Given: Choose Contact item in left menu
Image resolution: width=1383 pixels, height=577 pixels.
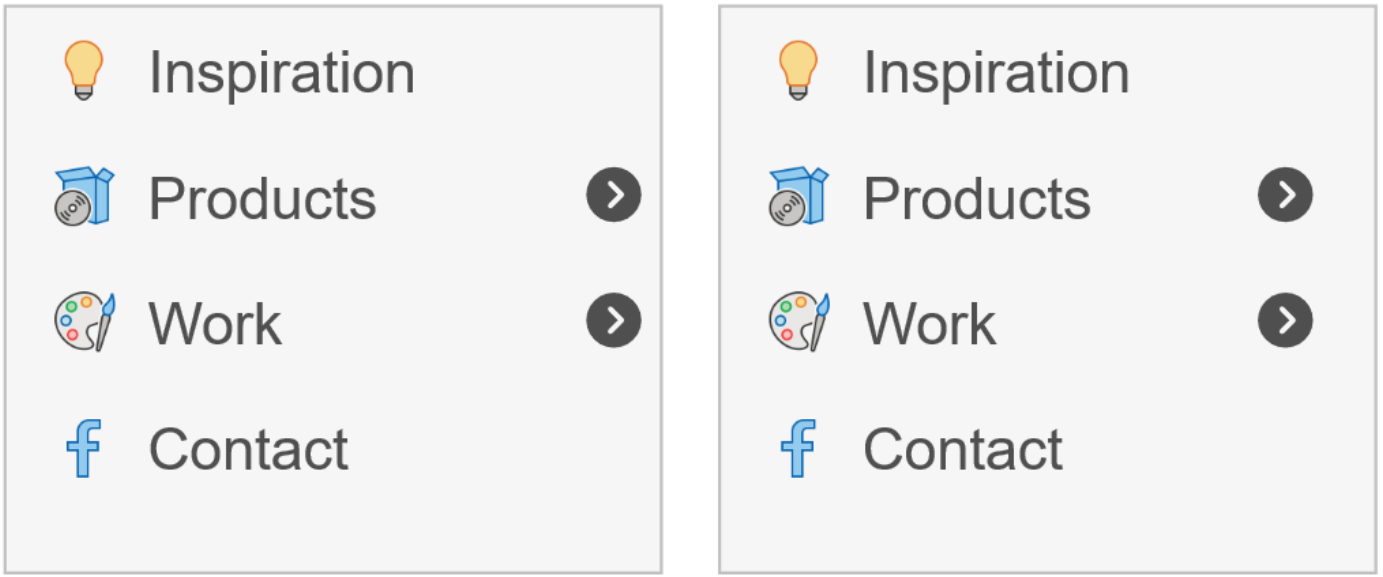Looking at the screenshot, I should click(248, 449).
